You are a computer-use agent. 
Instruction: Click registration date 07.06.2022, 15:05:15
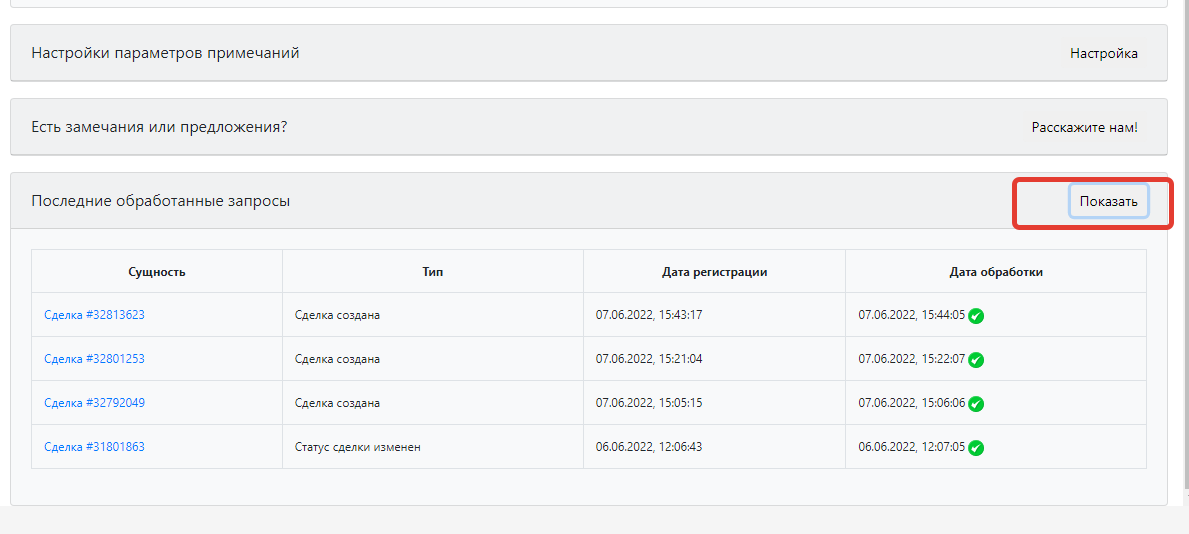coord(649,403)
